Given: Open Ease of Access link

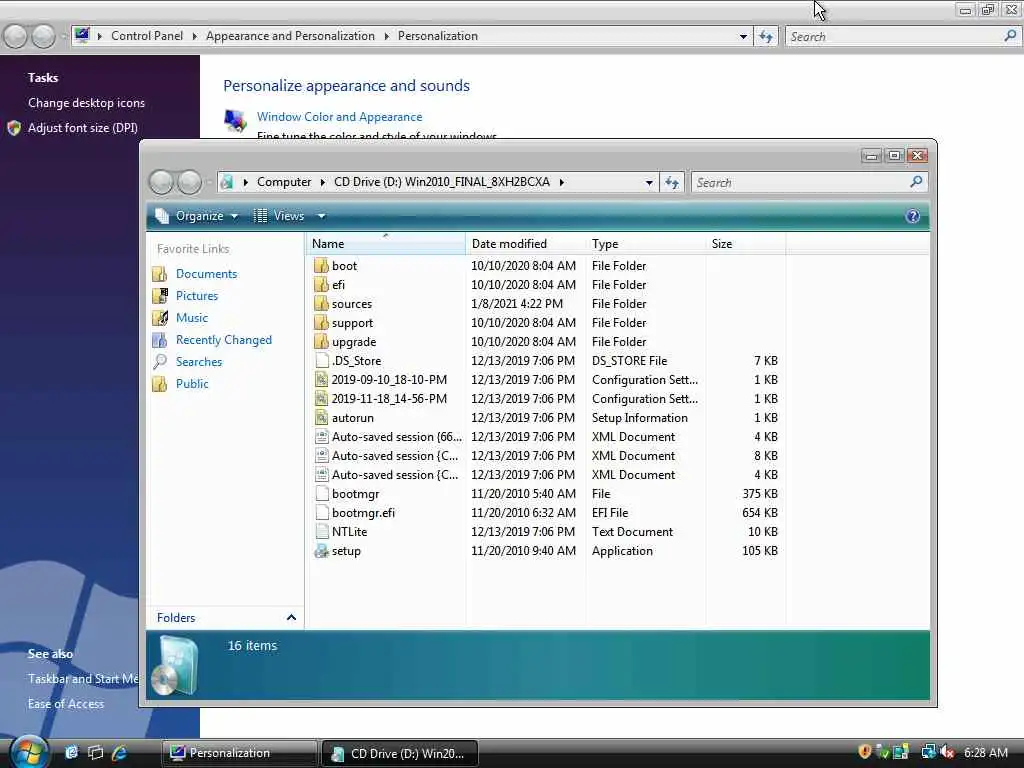Looking at the screenshot, I should [x=66, y=704].
